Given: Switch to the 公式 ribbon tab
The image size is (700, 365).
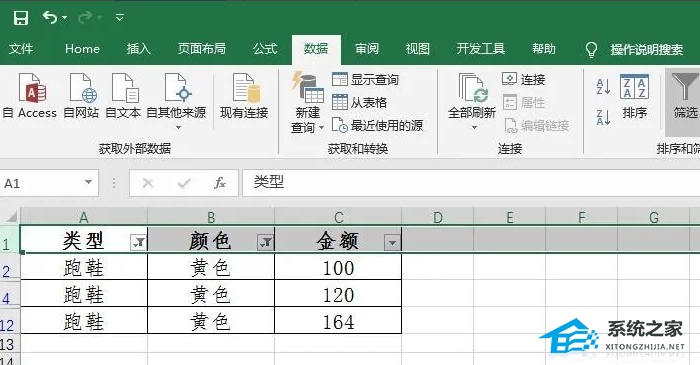Looking at the screenshot, I should [265, 49].
